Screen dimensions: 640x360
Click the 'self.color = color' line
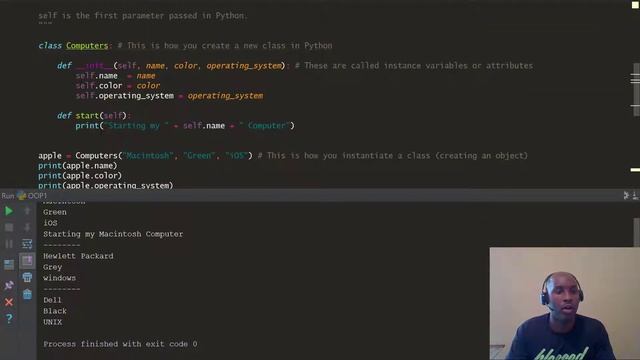[x=118, y=86]
